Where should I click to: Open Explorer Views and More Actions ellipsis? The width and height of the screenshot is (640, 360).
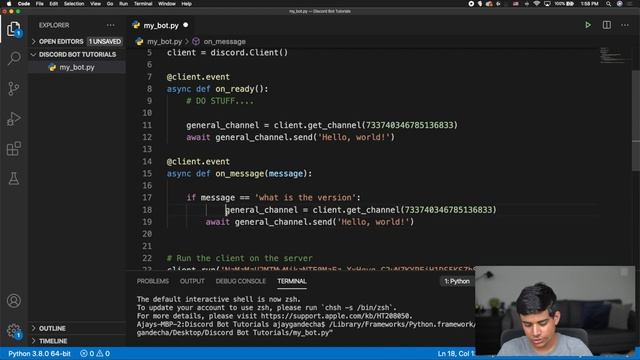(111, 25)
